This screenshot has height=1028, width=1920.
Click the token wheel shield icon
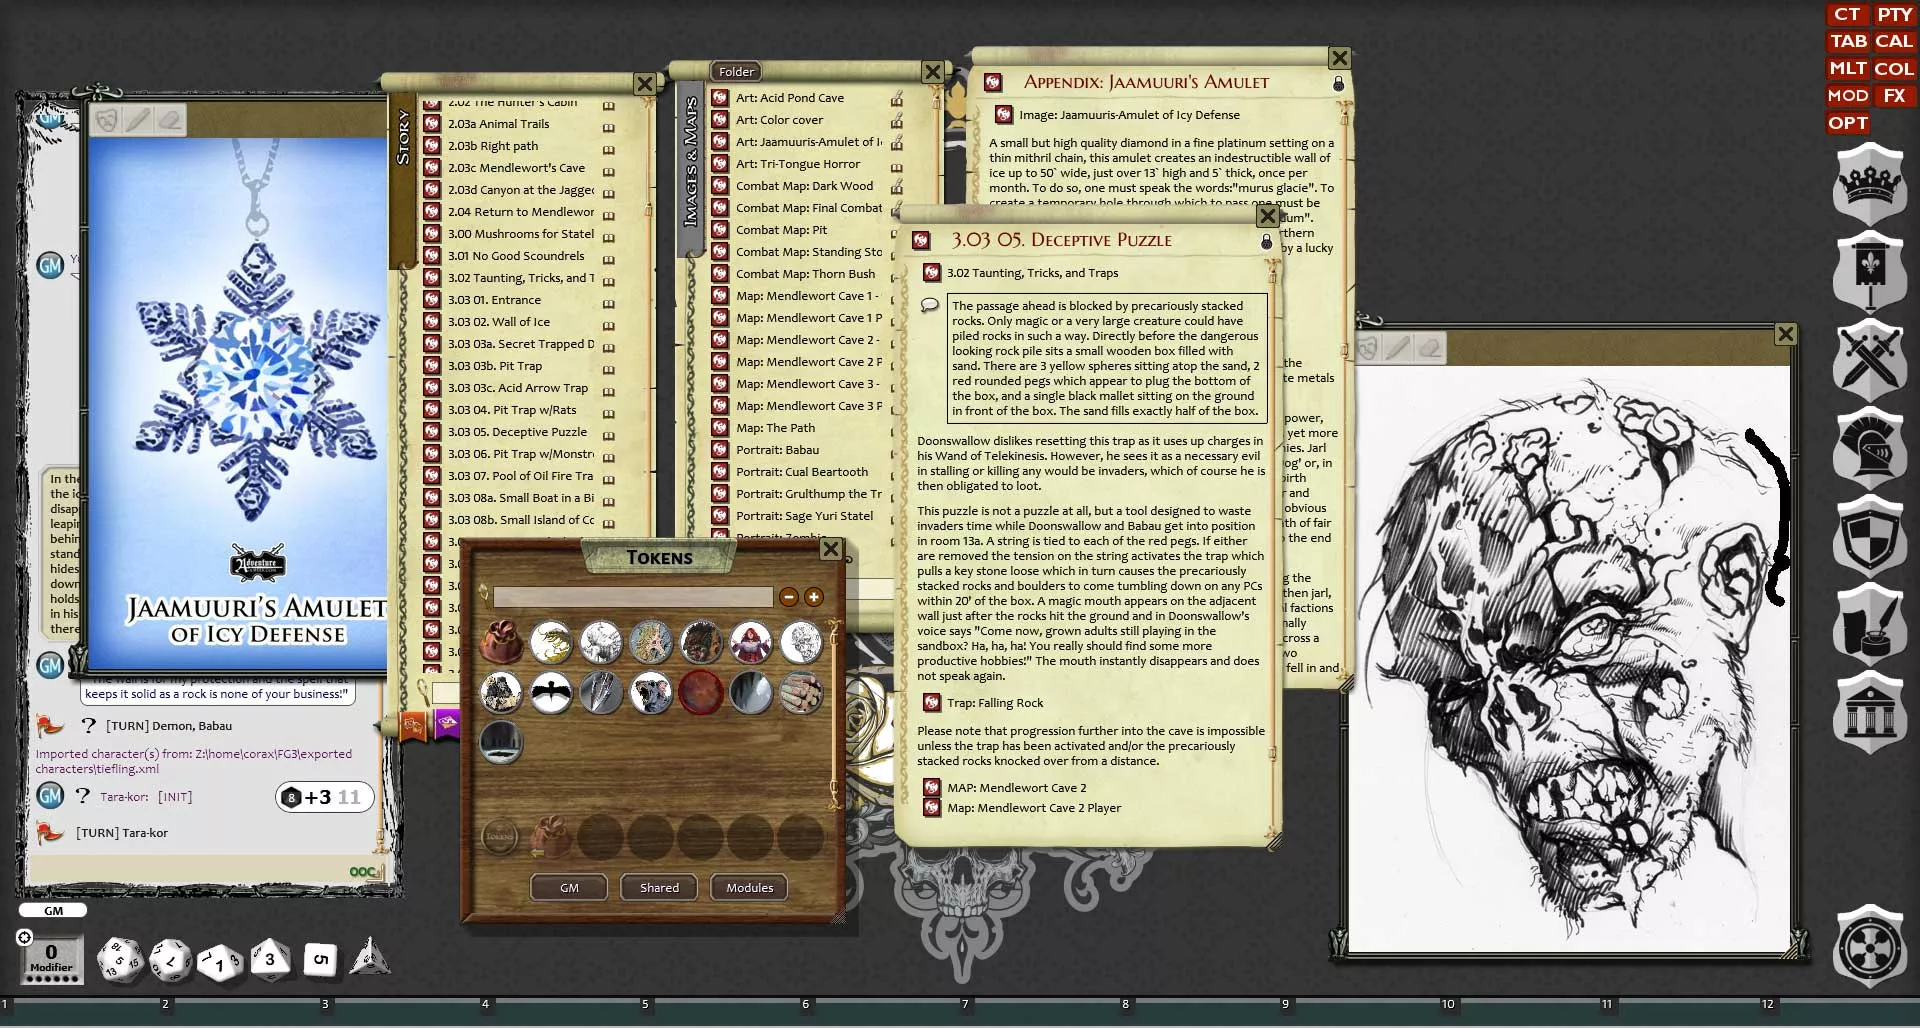pos(1869,944)
